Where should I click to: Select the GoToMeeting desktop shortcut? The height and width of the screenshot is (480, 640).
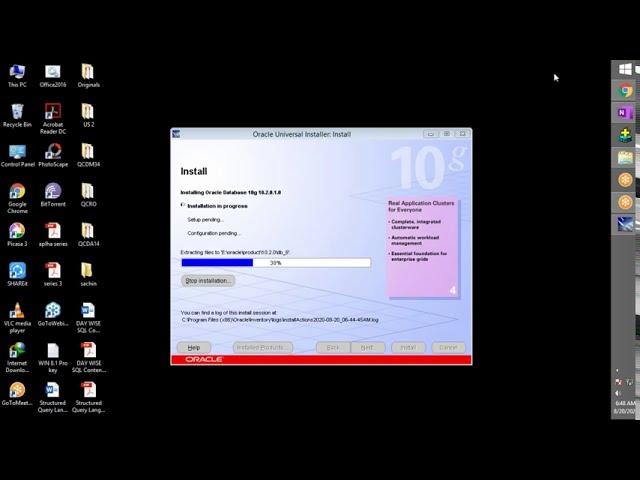click(x=17, y=394)
